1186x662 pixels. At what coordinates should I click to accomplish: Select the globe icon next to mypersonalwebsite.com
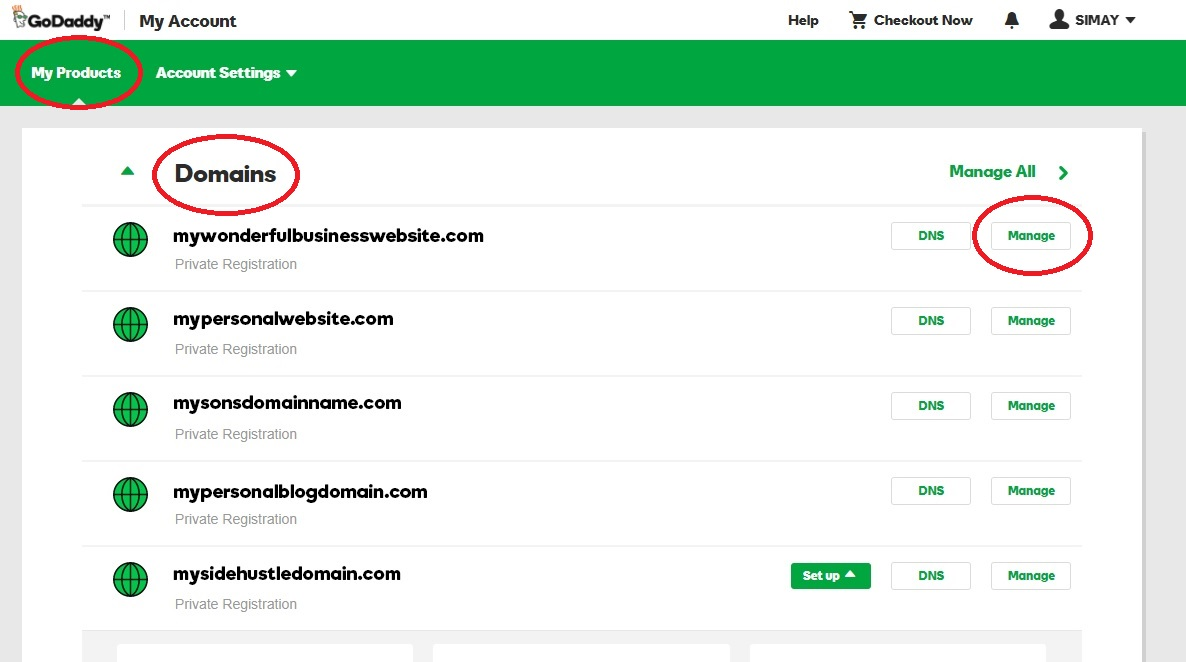(x=130, y=324)
